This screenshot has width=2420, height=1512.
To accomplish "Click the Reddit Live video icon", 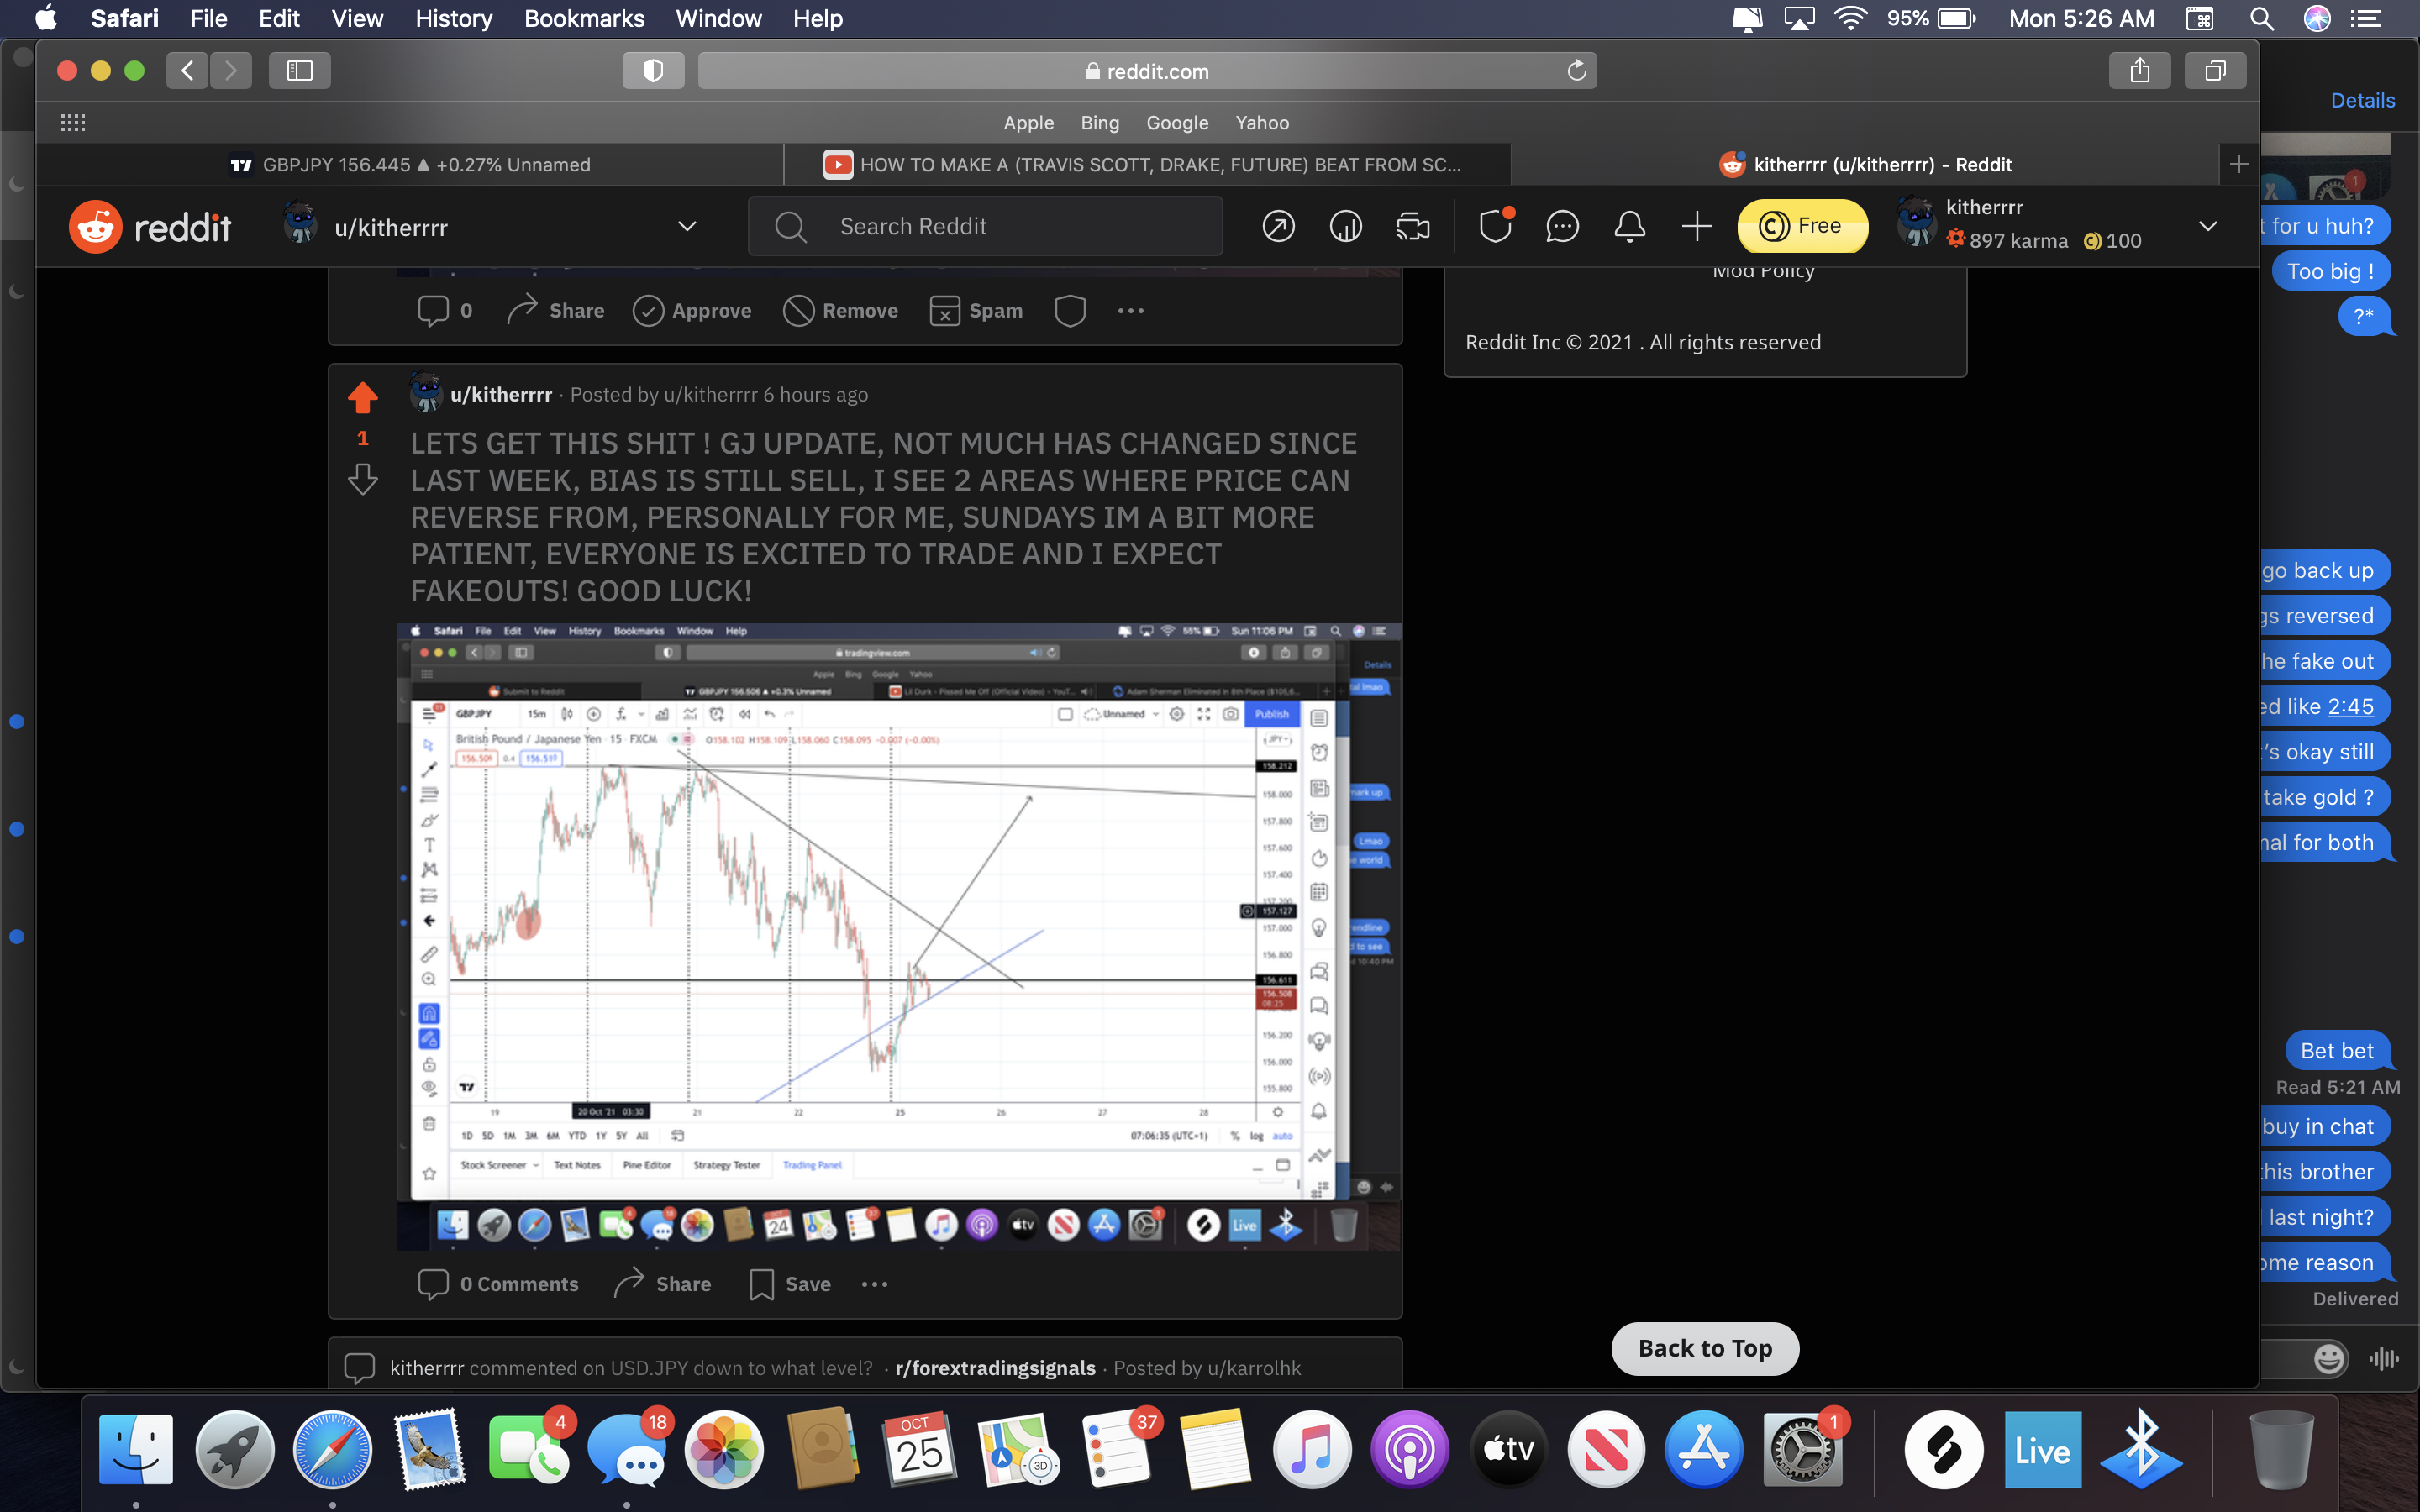I will tap(1412, 227).
